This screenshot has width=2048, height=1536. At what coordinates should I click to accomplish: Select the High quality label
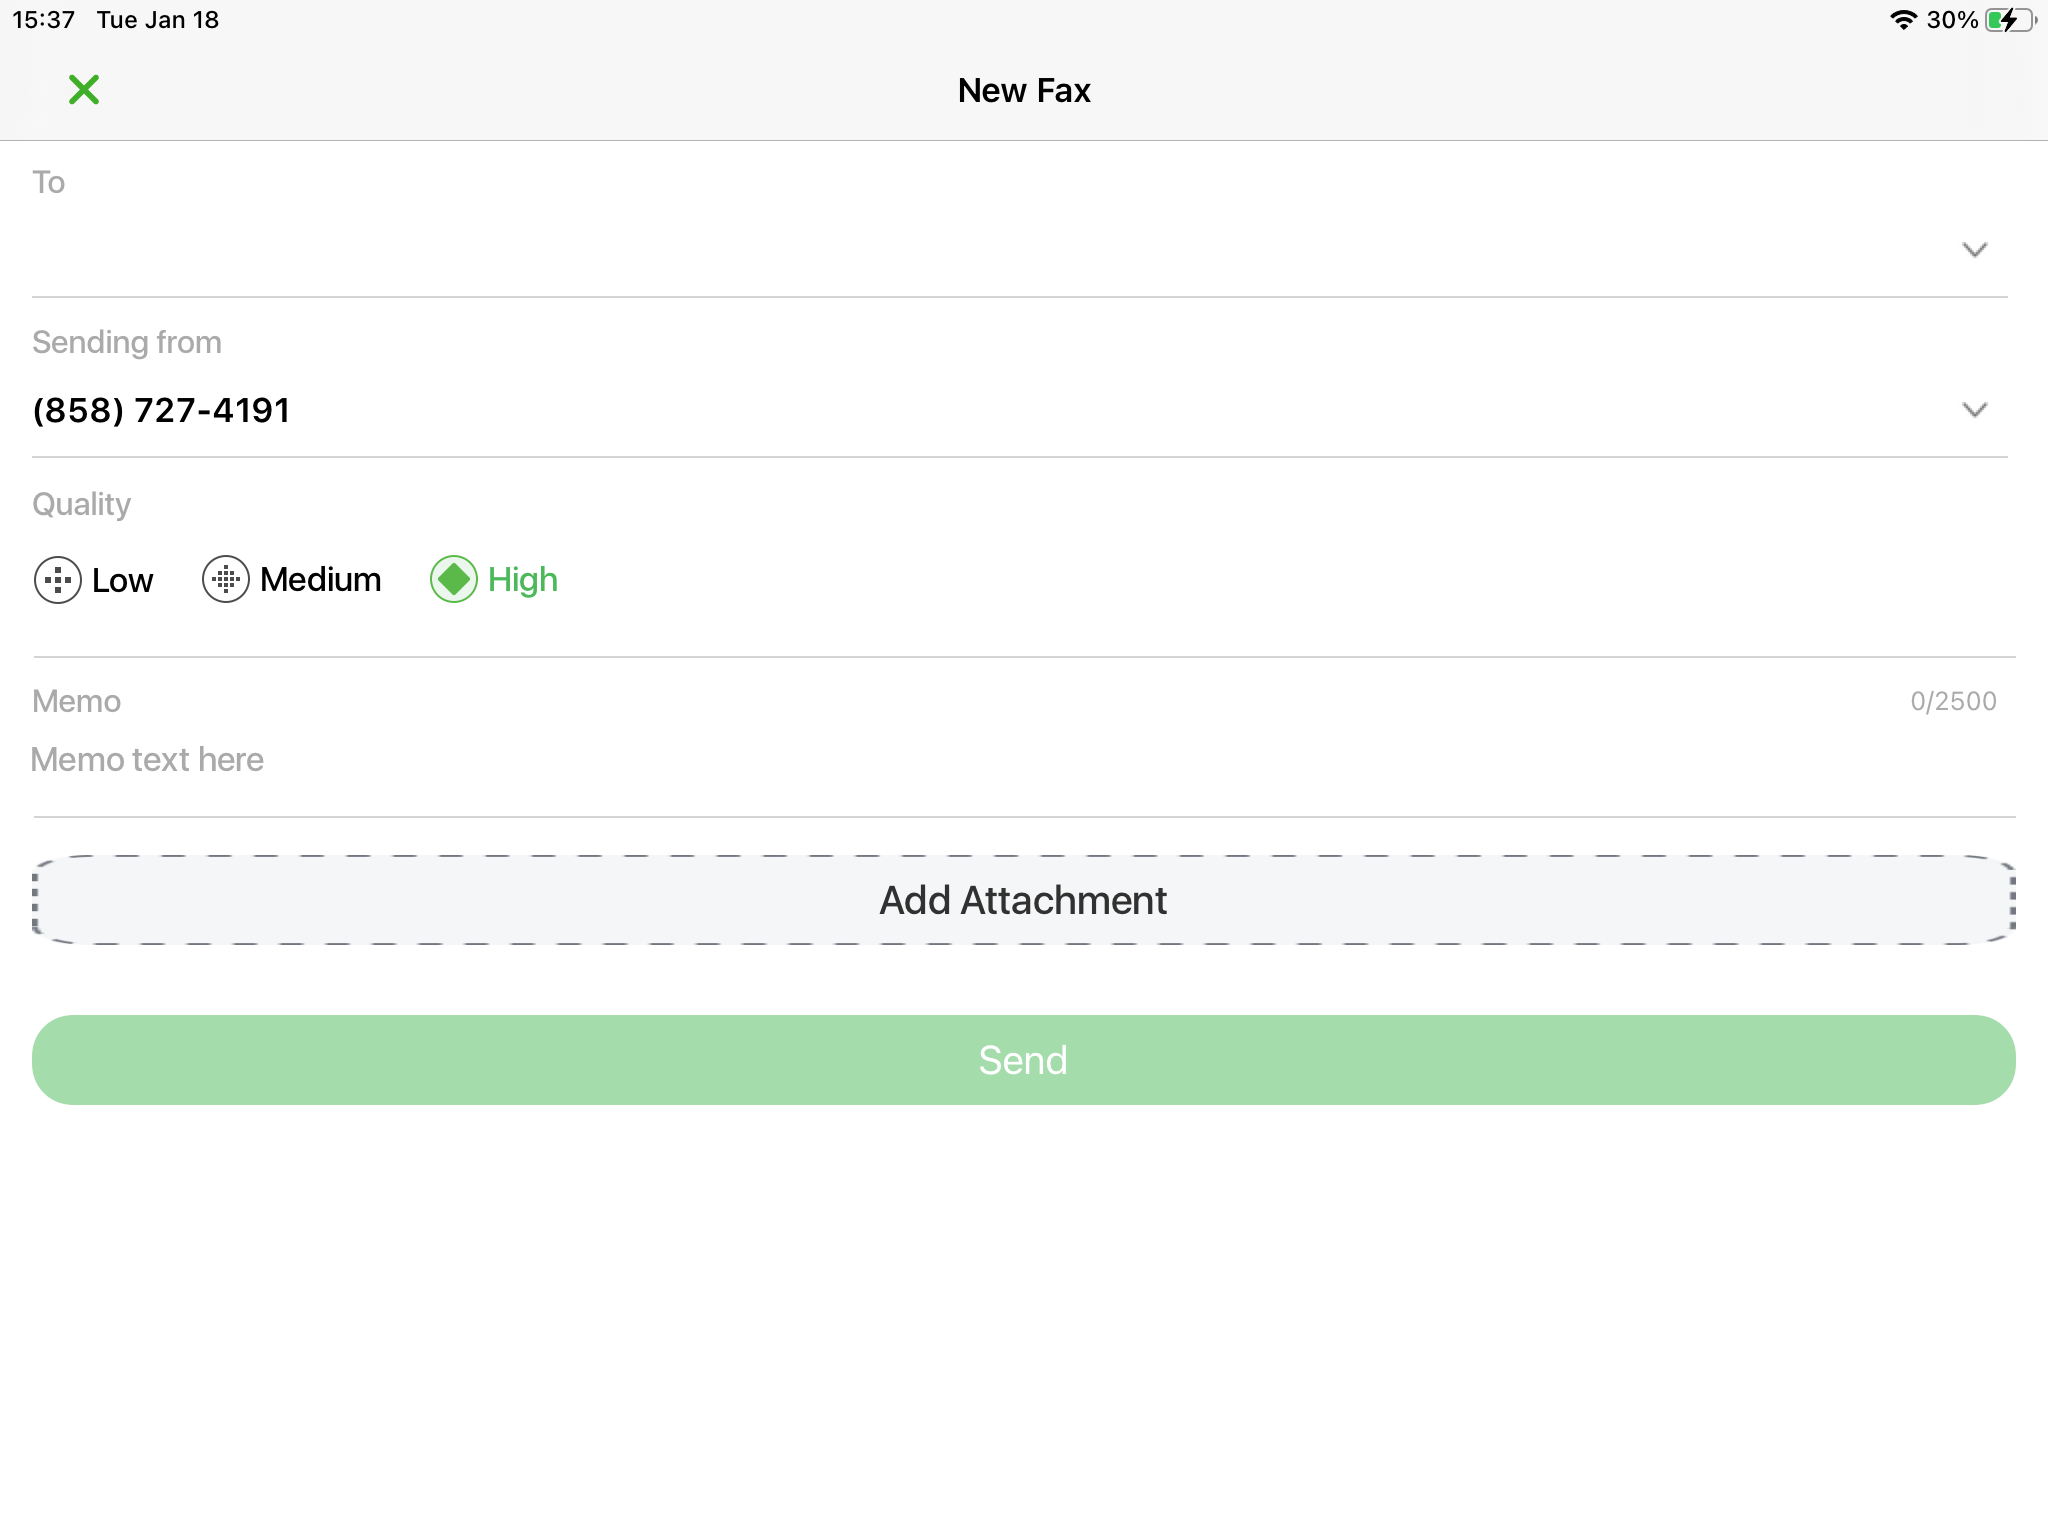coord(522,580)
